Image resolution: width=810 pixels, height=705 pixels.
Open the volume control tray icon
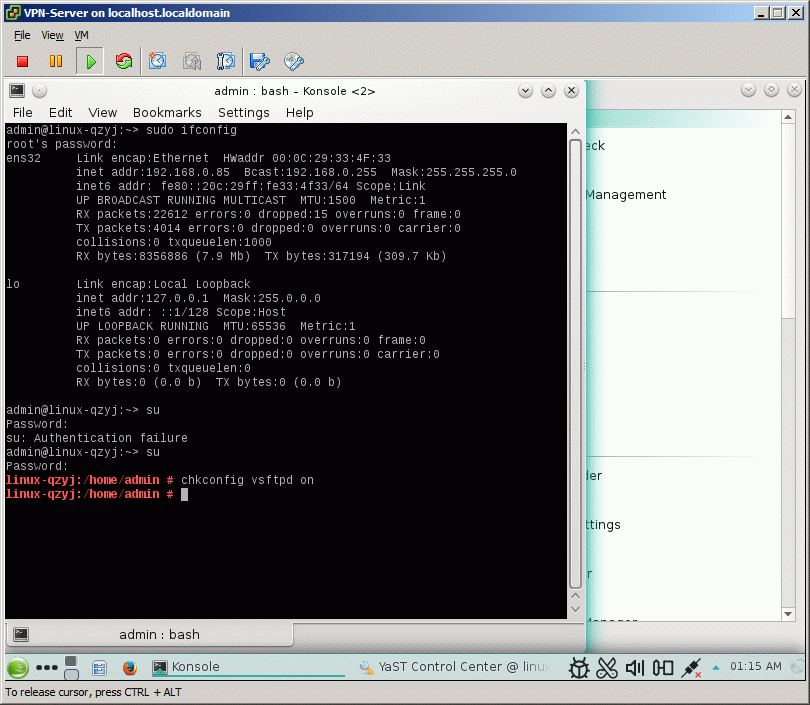[635, 668]
